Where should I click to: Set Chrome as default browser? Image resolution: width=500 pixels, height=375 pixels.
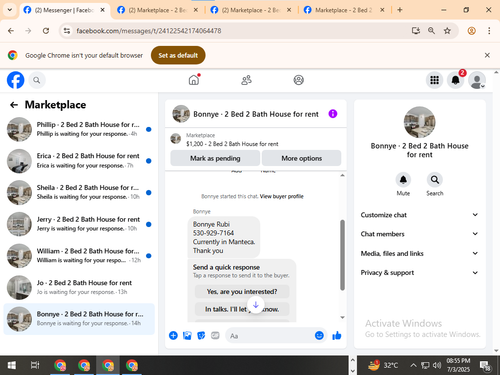point(178,55)
